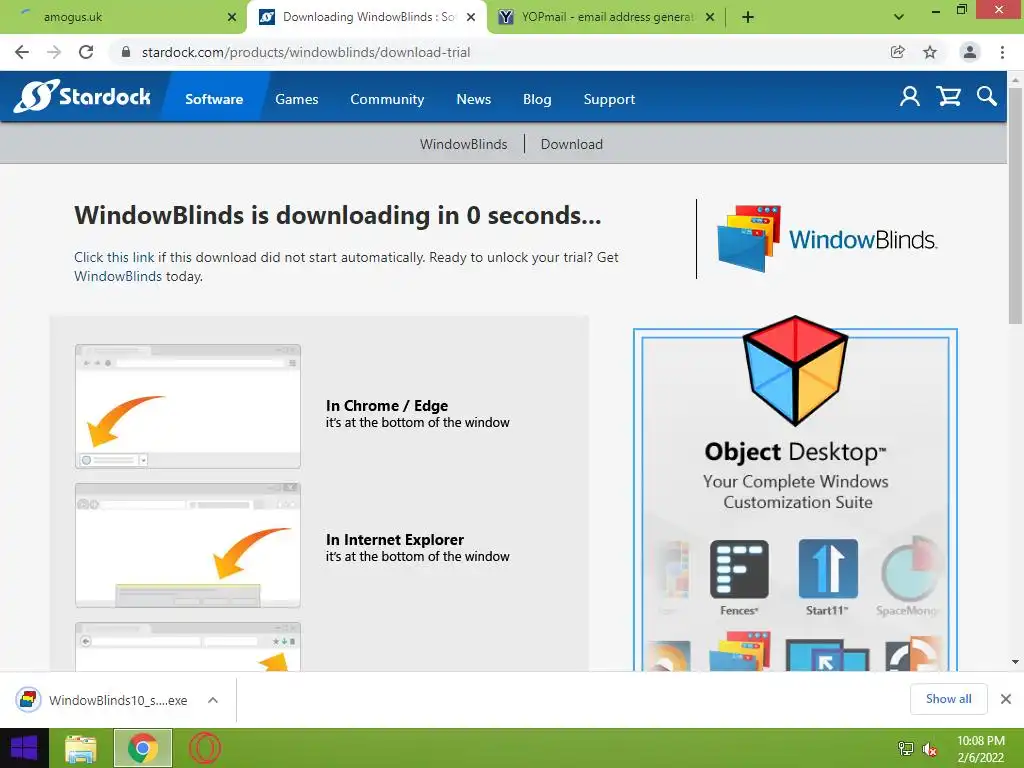Click the Download breadcrumb link

[571, 144]
